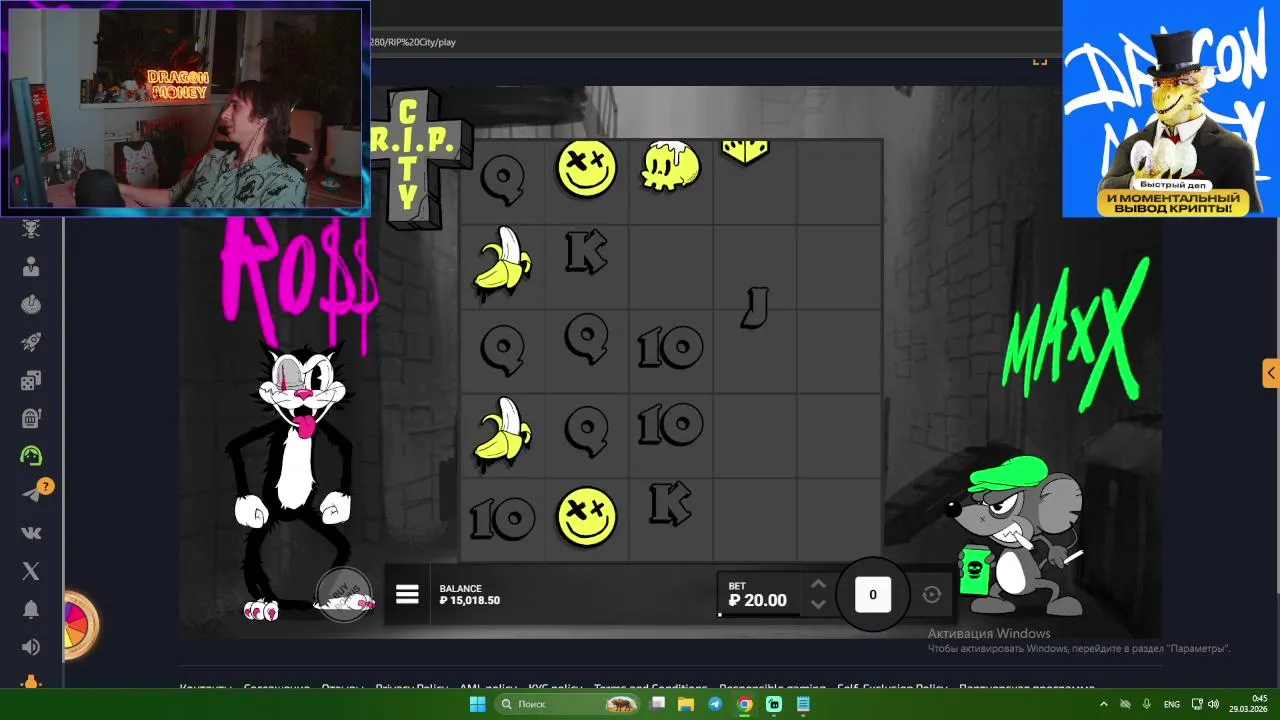Open the teal streaming app in taskbar
1280x720 pixels.
(x=774, y=704)
